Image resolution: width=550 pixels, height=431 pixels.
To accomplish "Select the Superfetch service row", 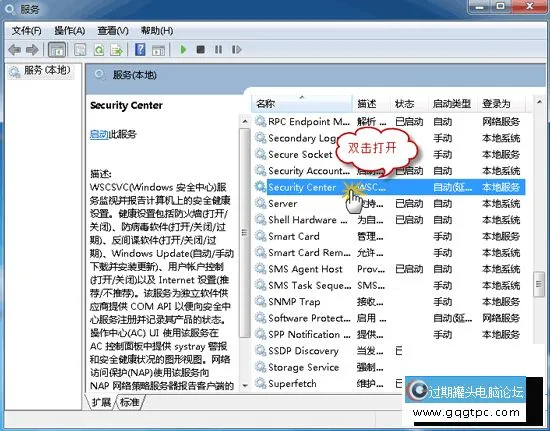I will [328, 384].
